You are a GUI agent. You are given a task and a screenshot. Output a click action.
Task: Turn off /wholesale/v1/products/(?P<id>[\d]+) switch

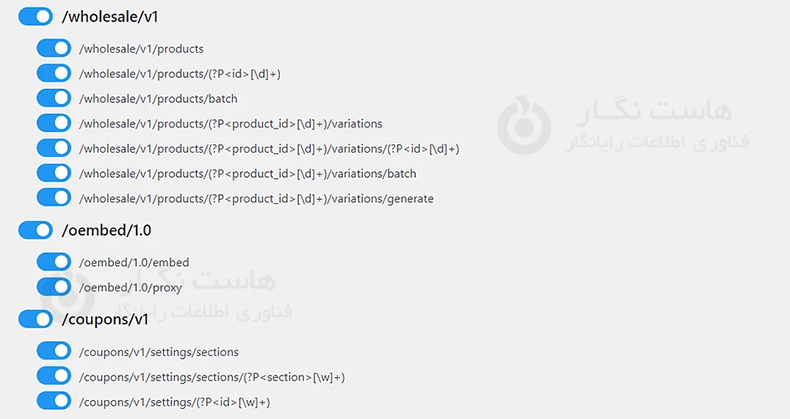53,73
